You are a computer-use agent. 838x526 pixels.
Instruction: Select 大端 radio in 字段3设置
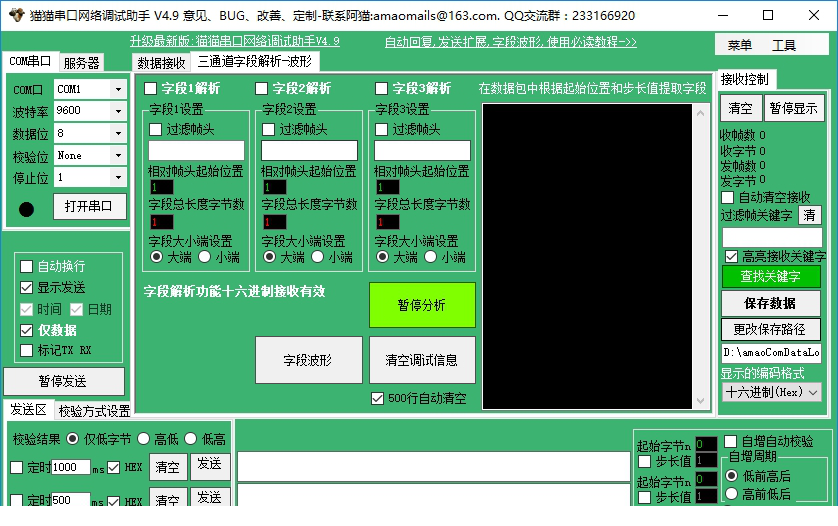coord(383,257)
